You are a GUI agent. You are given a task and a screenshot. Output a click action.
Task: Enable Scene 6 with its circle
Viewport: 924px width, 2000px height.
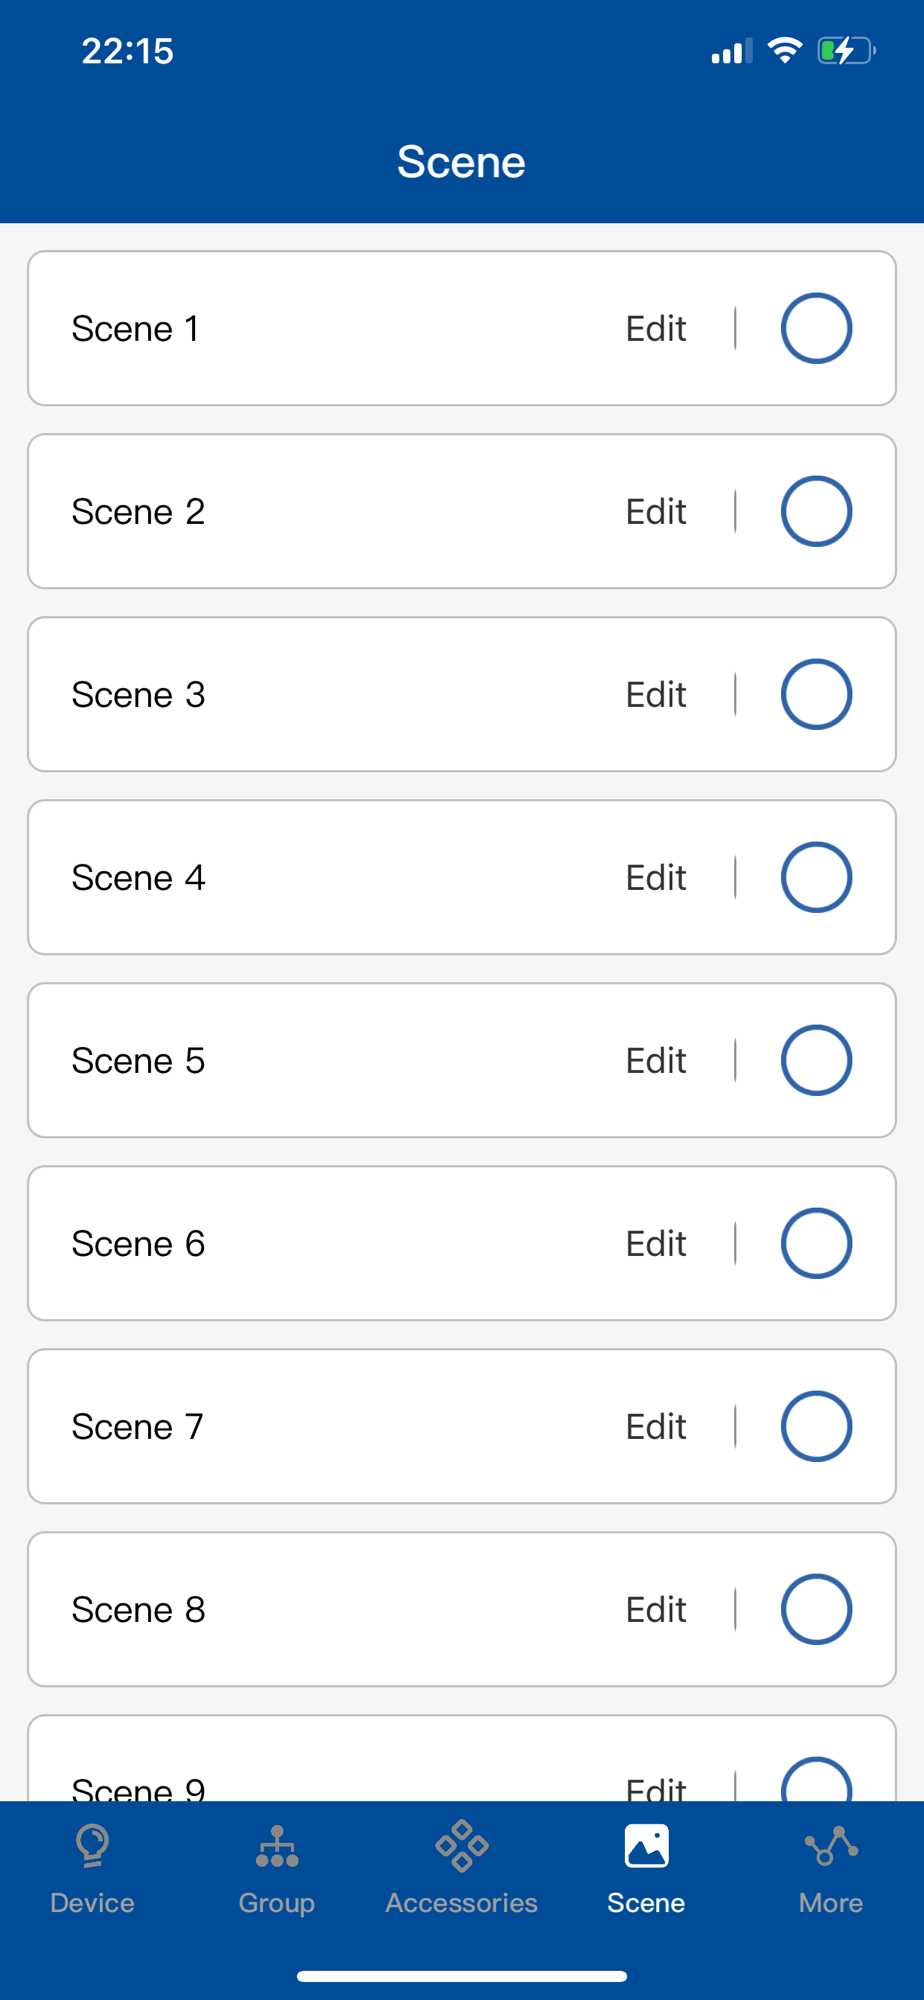coord(816,1243)
